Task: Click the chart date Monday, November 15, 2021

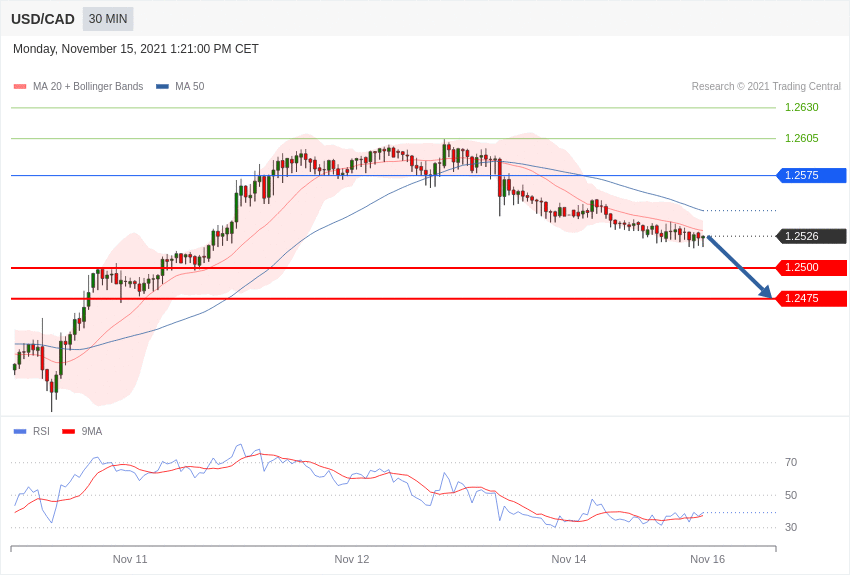Action: tap(136, 49)
